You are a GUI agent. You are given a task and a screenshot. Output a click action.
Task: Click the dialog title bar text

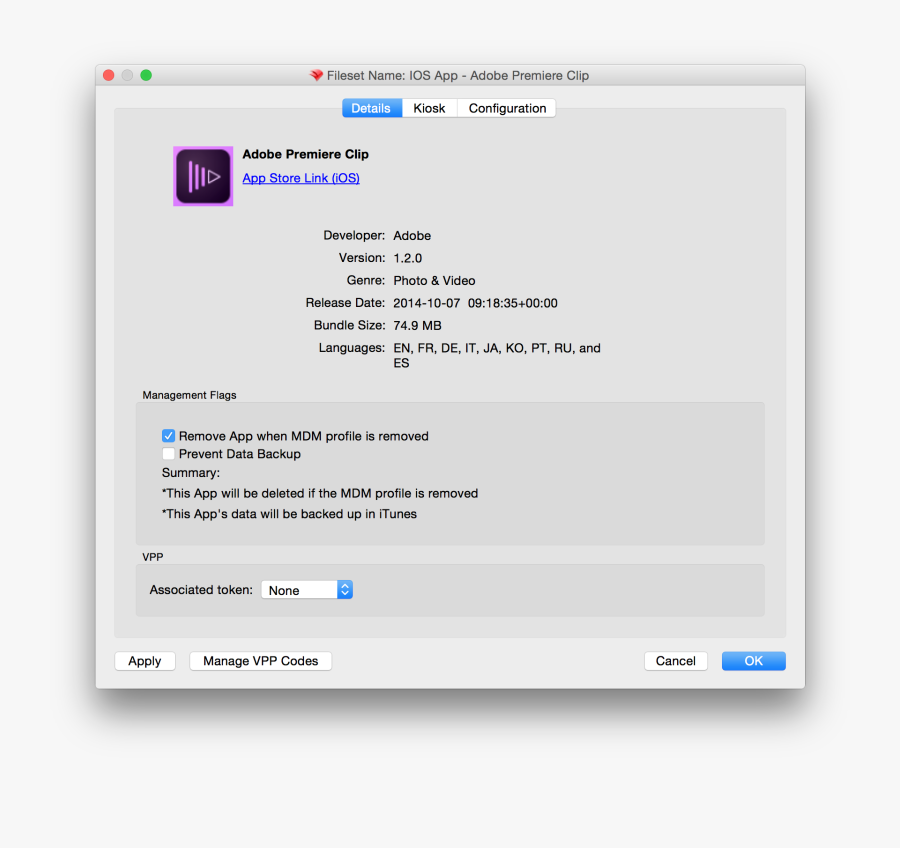[460, 75]
